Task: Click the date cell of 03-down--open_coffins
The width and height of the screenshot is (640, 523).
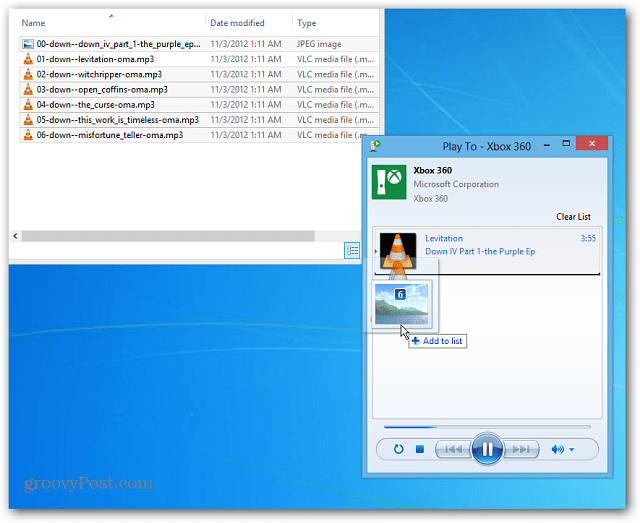Action: pyautogui.click(x=246, y=89)
